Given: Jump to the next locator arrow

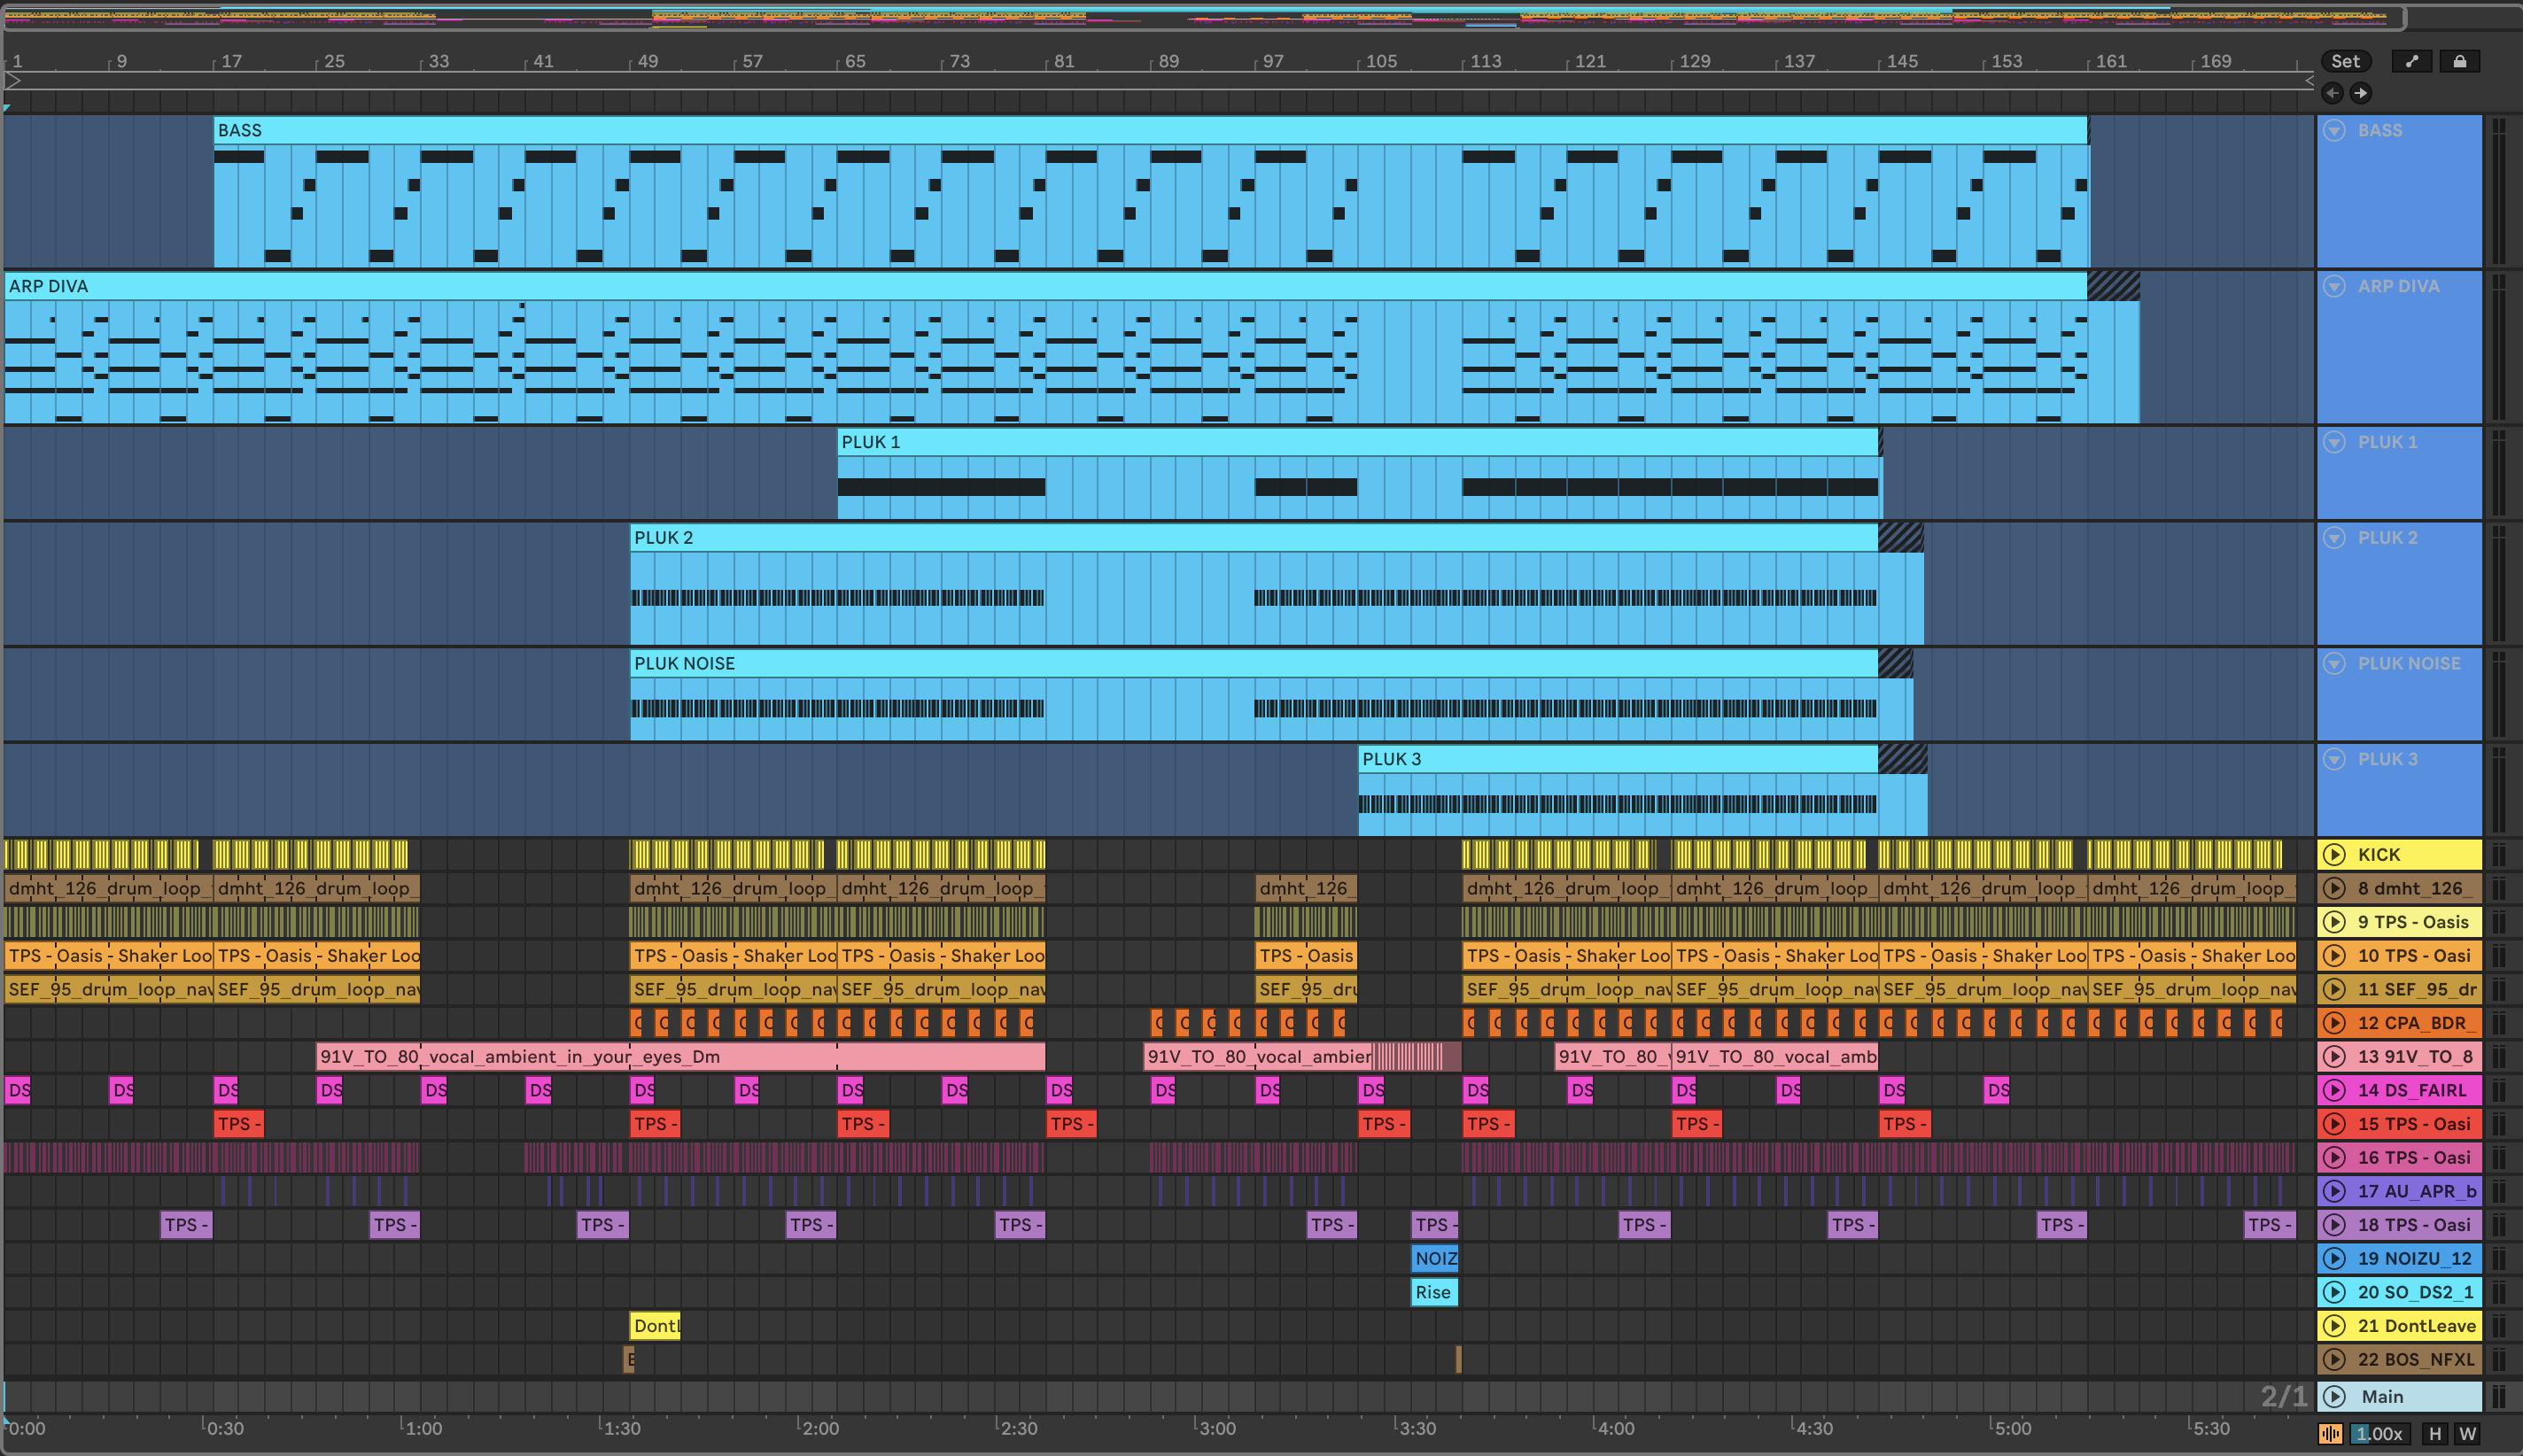Looking at the screenshot, I should (x=2360, y=93).
